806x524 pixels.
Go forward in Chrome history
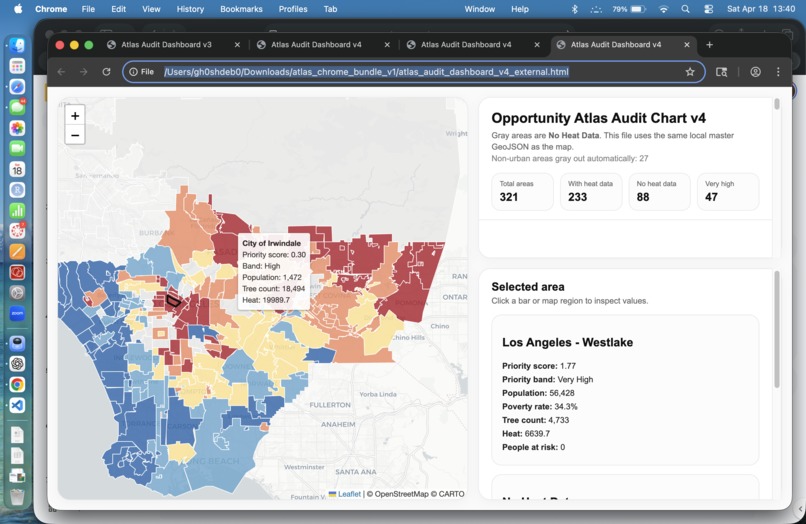(x=84, y=72)
